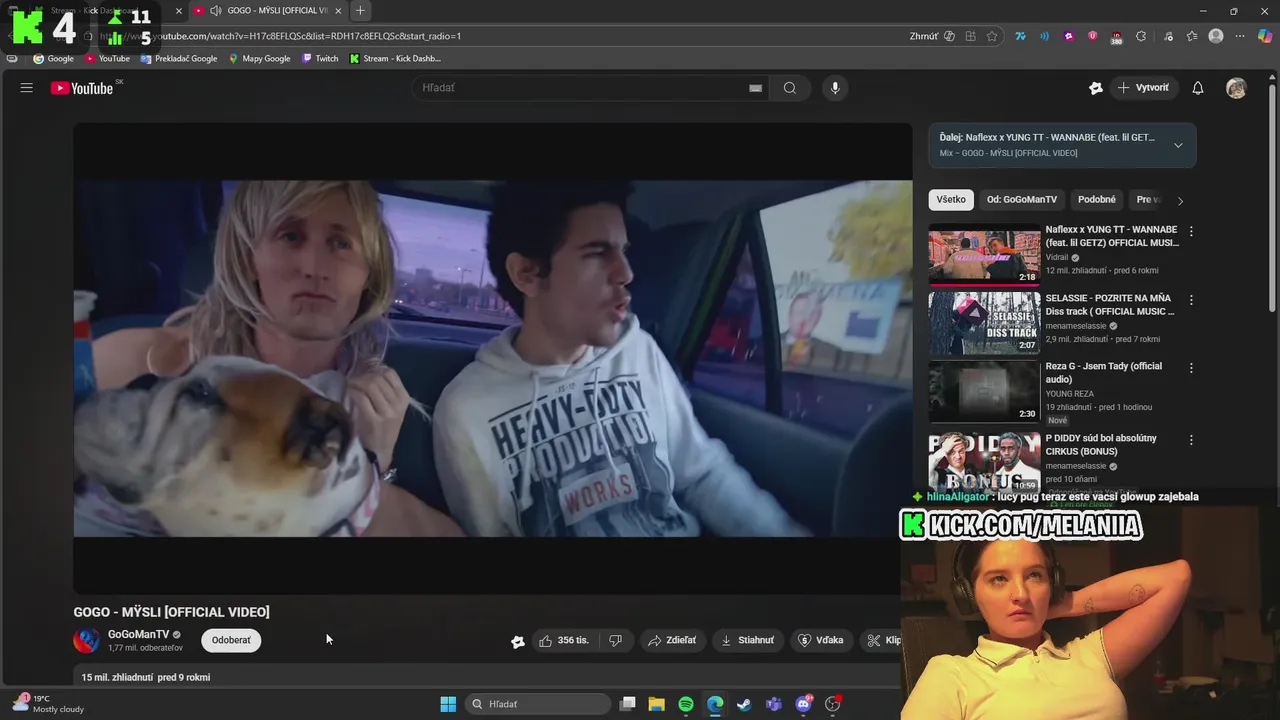Share the video via Zdieľať
This screenshot has width=1280, height=720.
[x=672, y=640]
